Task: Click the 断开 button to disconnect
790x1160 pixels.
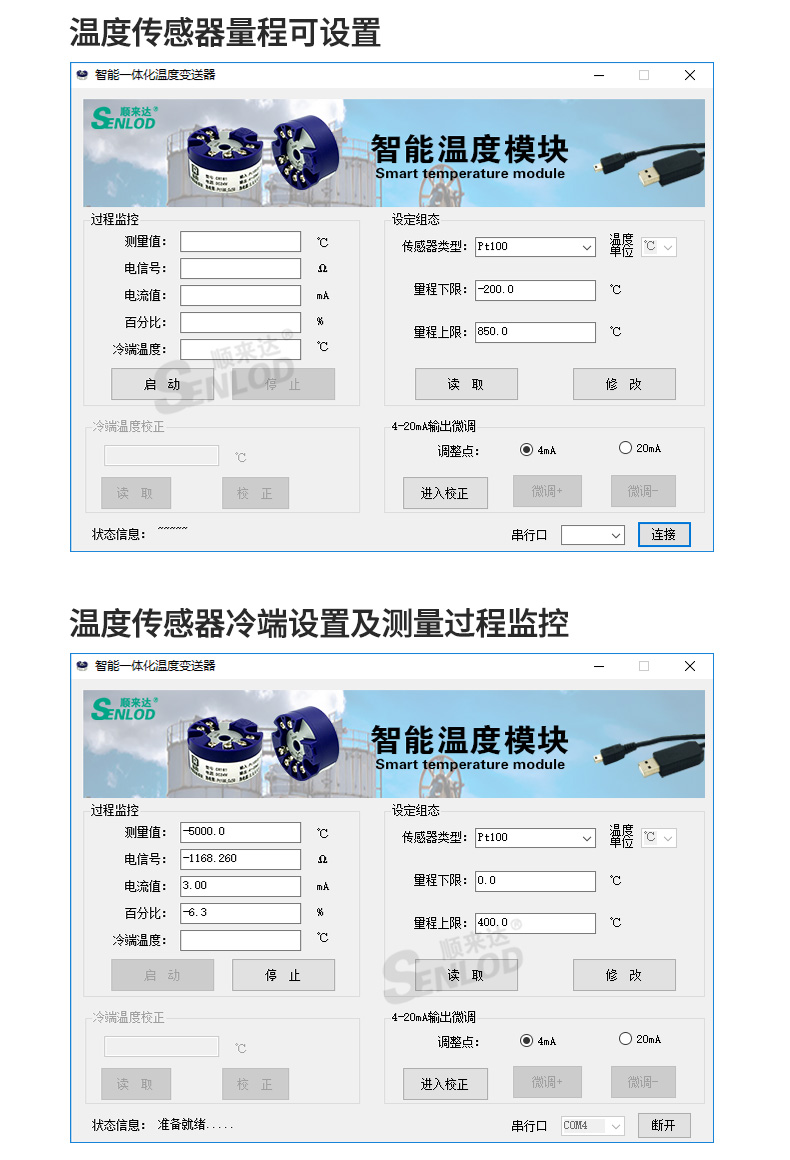Action: point(664,1125)
